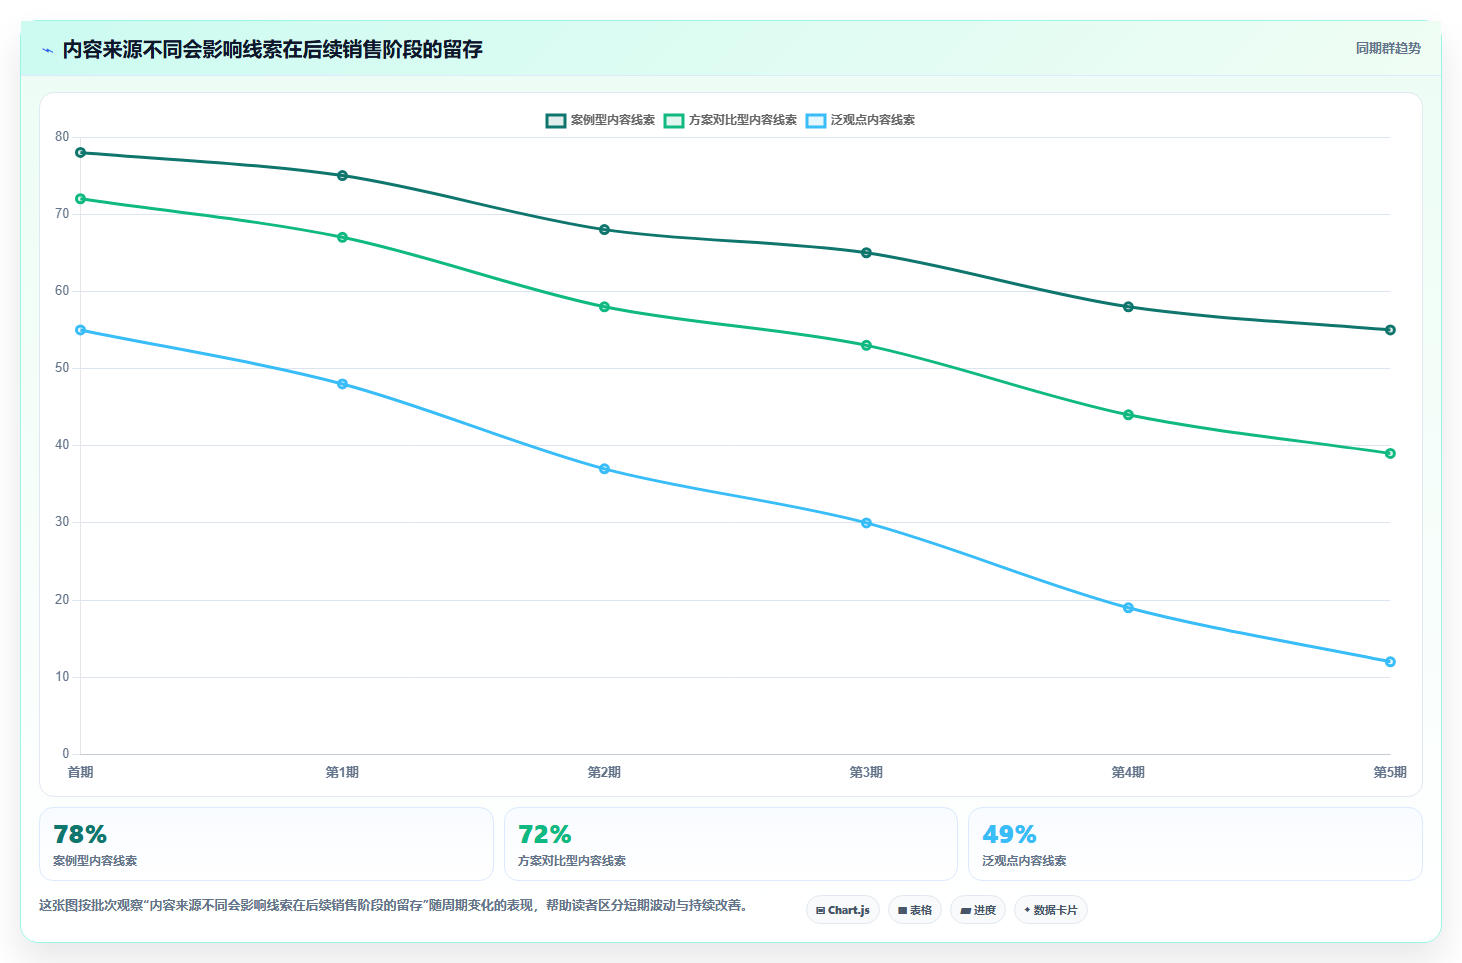Click the 表格 chip

point(915,910)
